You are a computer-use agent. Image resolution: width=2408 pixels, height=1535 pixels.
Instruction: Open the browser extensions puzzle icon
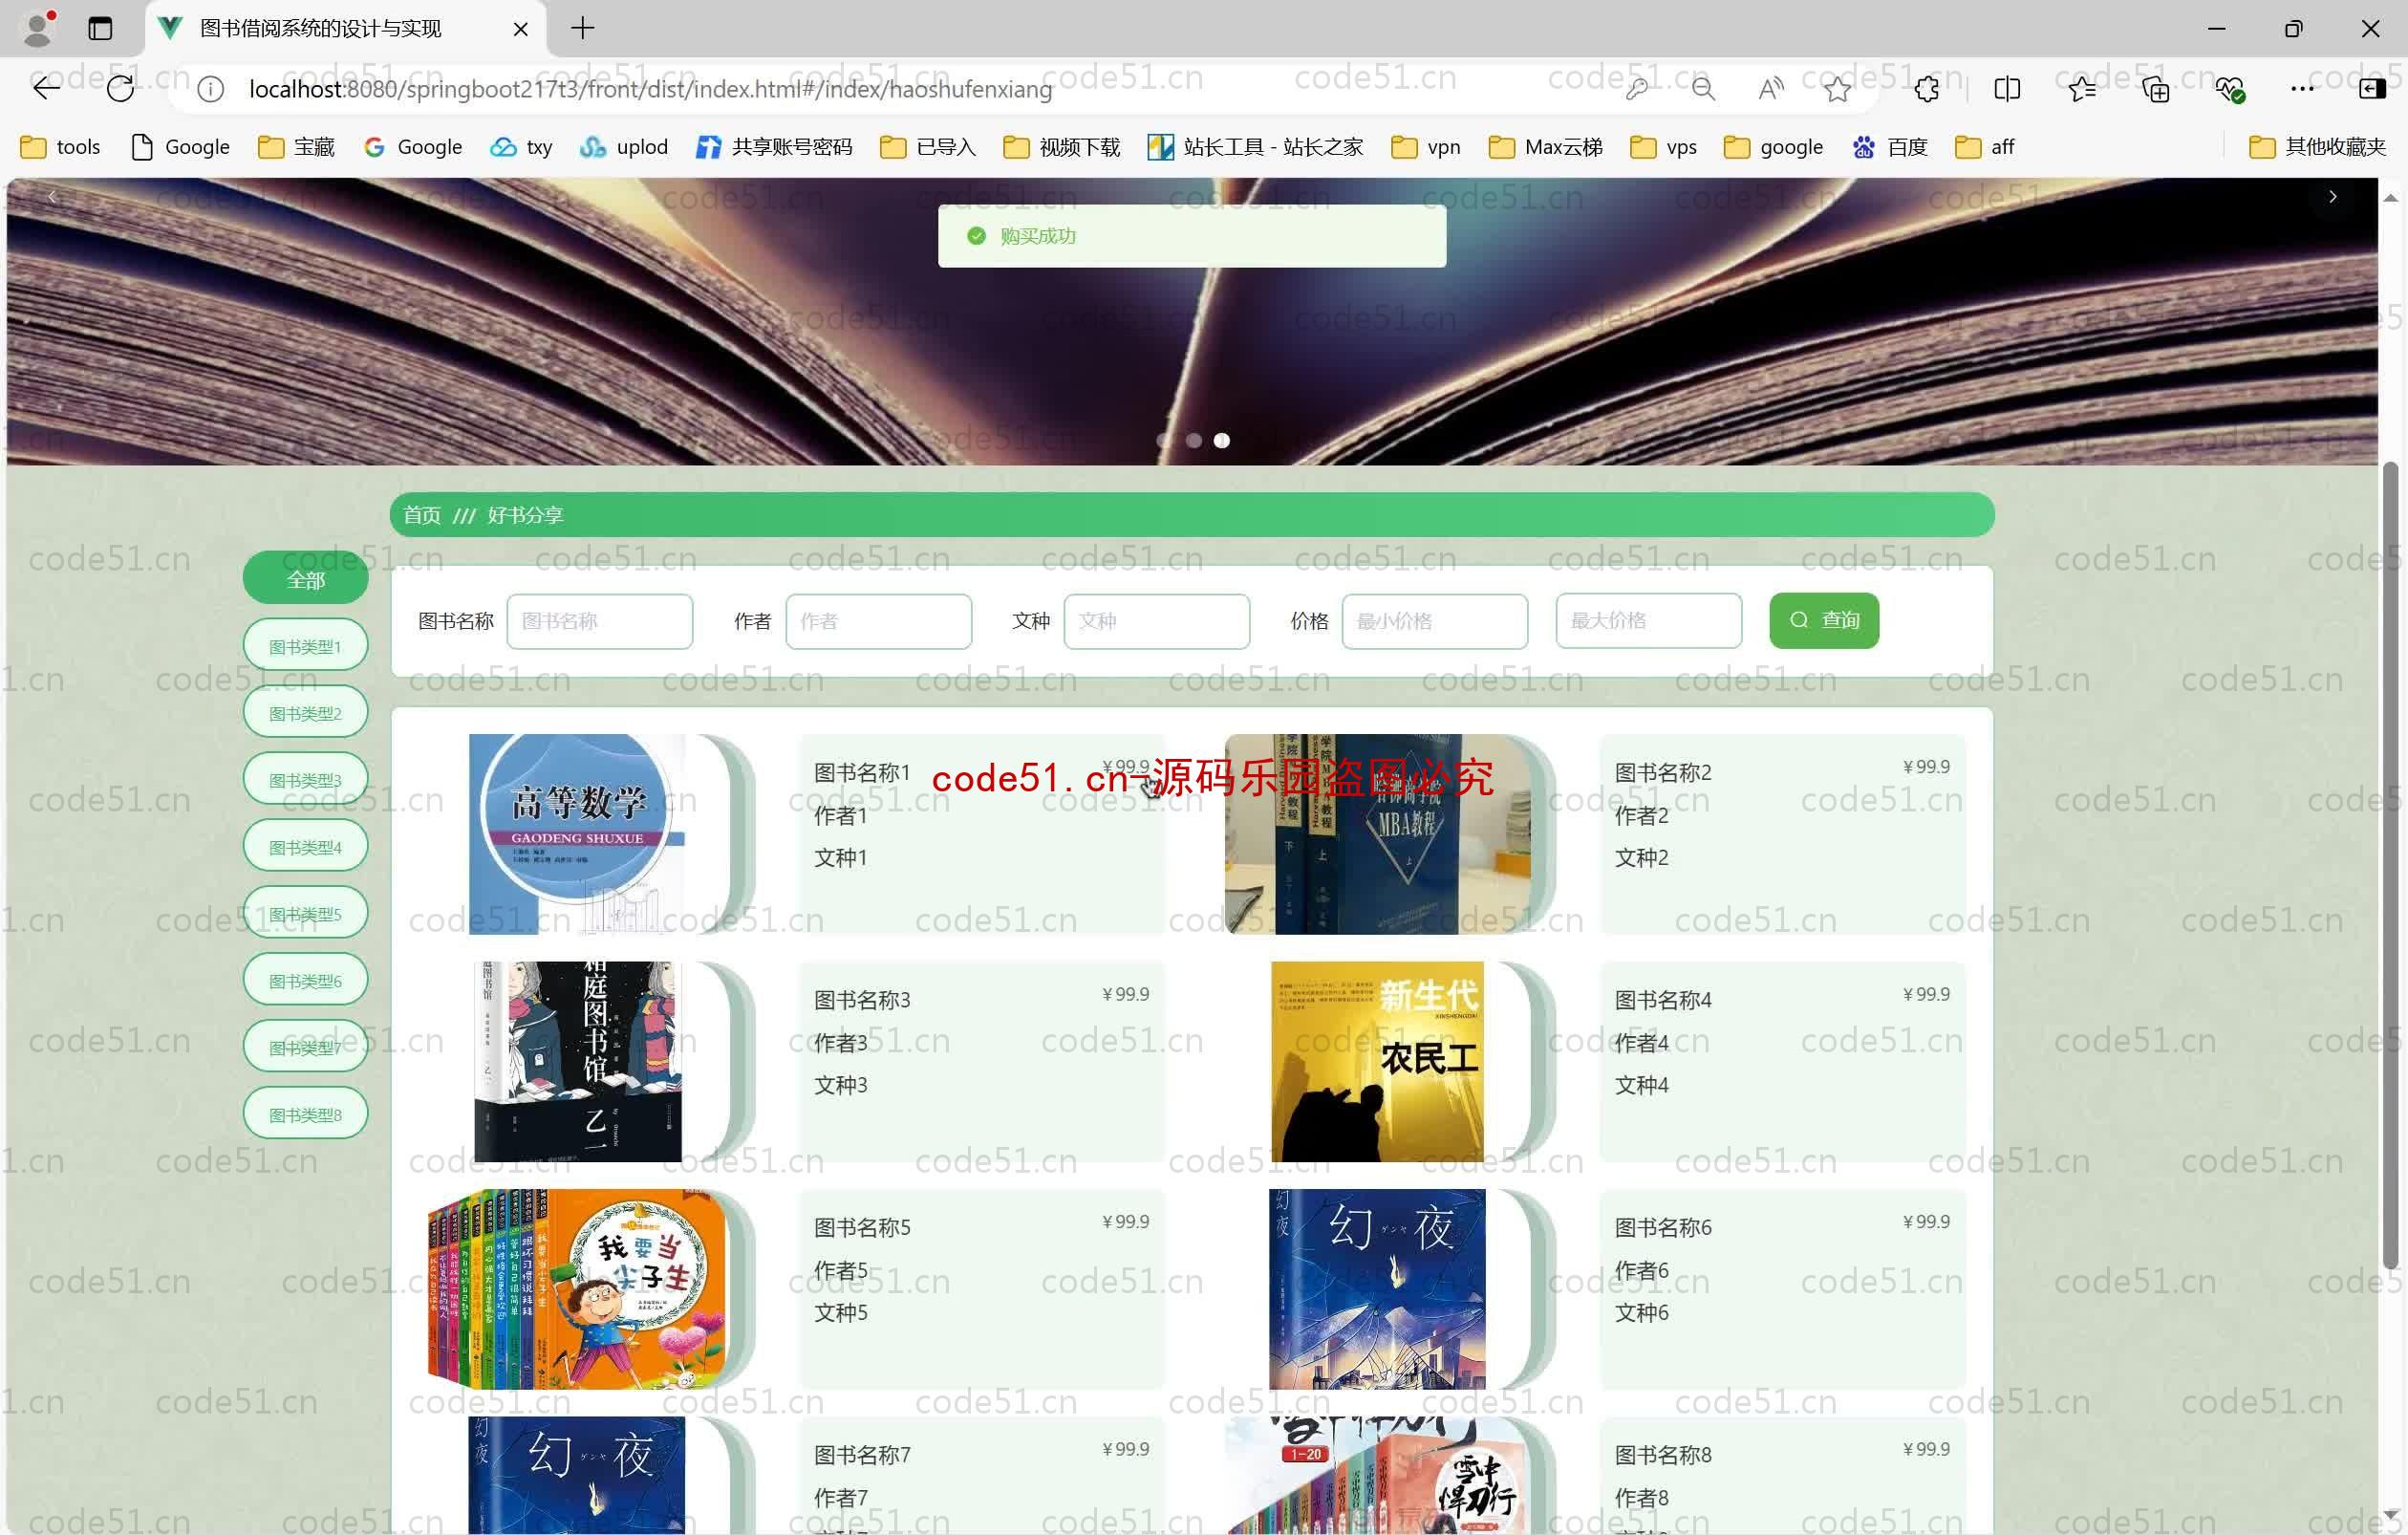[1927, 89]
